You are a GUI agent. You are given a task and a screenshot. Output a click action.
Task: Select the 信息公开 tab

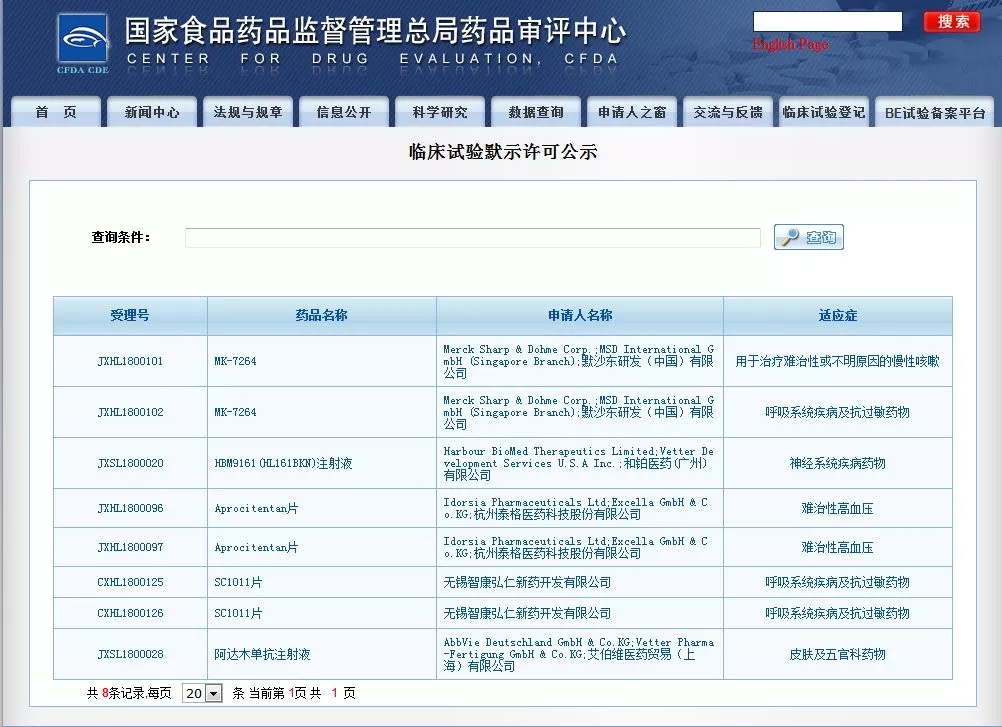[344, 112]
